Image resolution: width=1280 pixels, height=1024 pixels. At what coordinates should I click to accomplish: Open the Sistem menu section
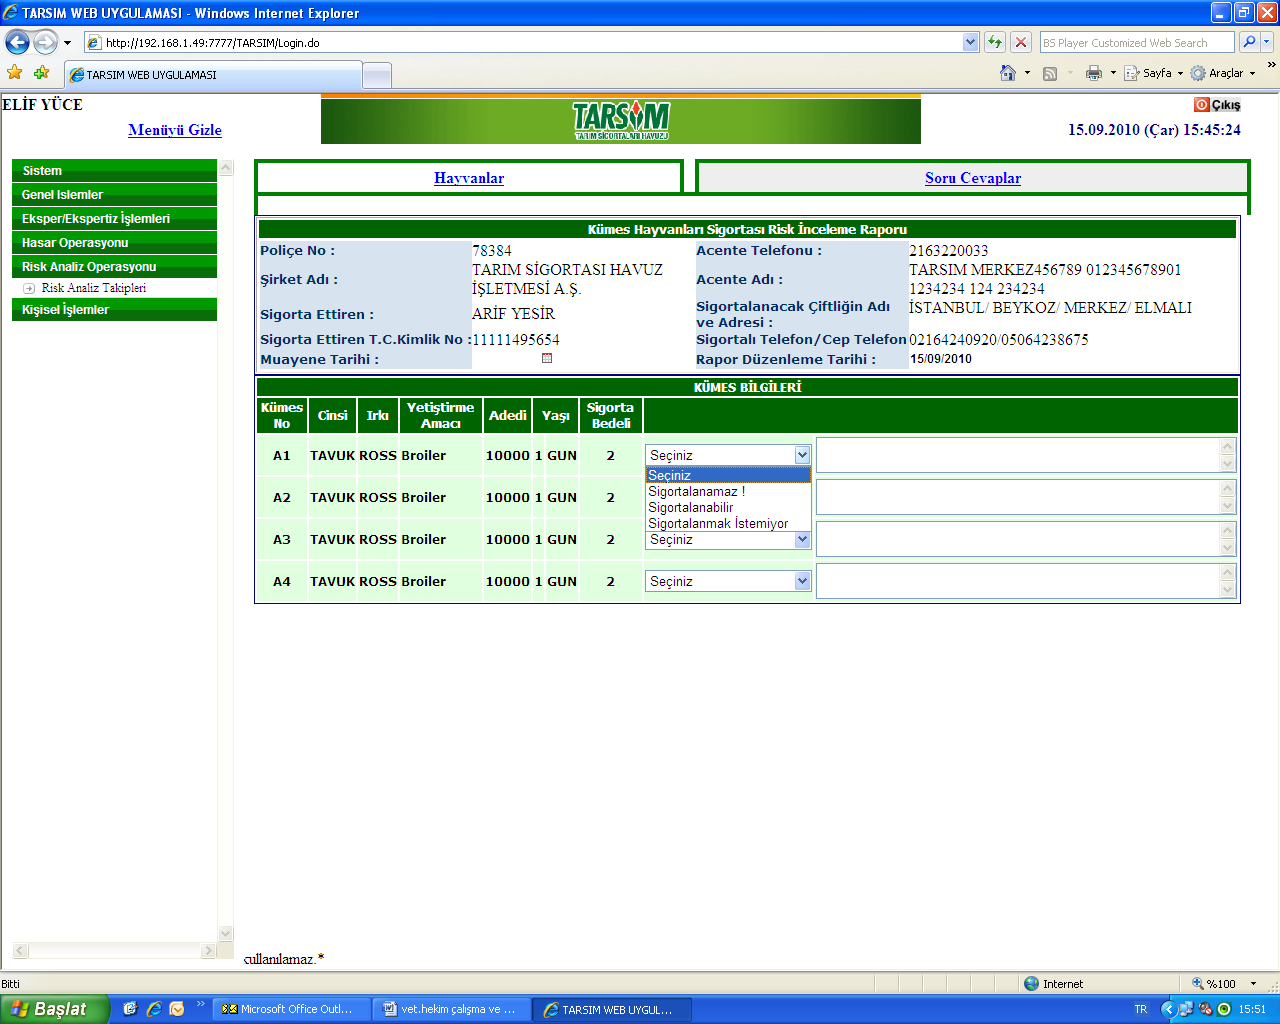(114, 171)
